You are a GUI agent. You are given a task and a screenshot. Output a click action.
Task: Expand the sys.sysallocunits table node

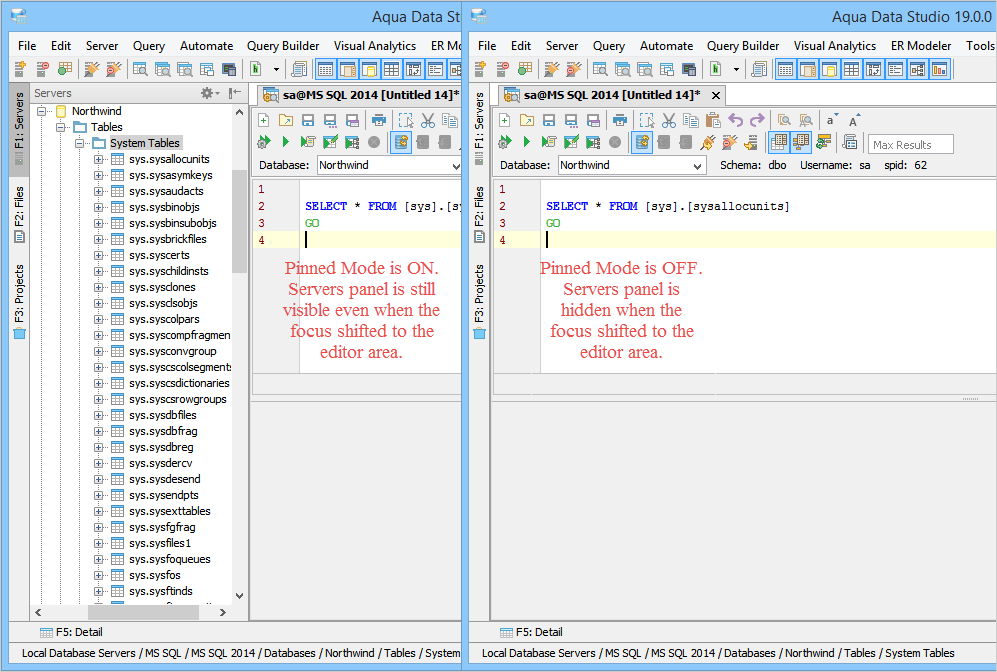click(x=99, y=159)
